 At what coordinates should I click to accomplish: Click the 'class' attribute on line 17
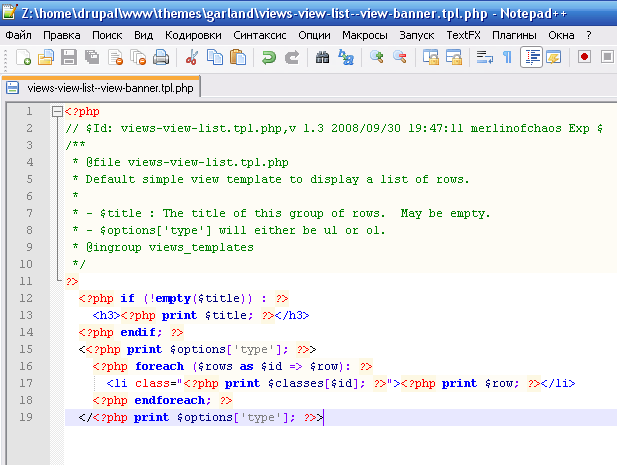(153, 383)
